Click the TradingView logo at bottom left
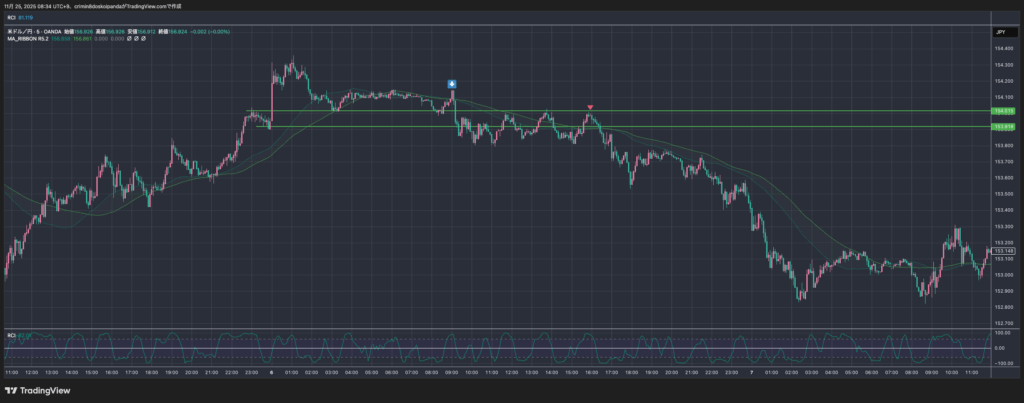1024x403 pixels. [x=37, y=390]
